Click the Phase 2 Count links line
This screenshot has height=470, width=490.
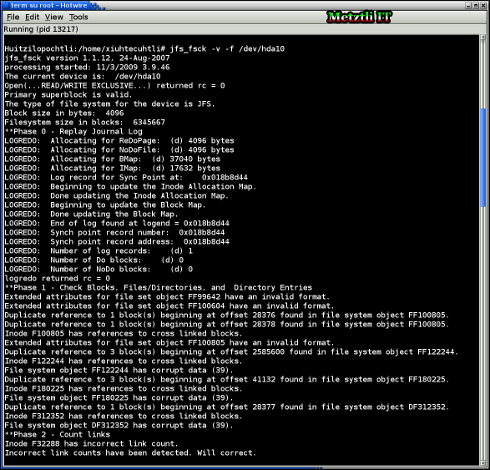(x=57, y=434)
